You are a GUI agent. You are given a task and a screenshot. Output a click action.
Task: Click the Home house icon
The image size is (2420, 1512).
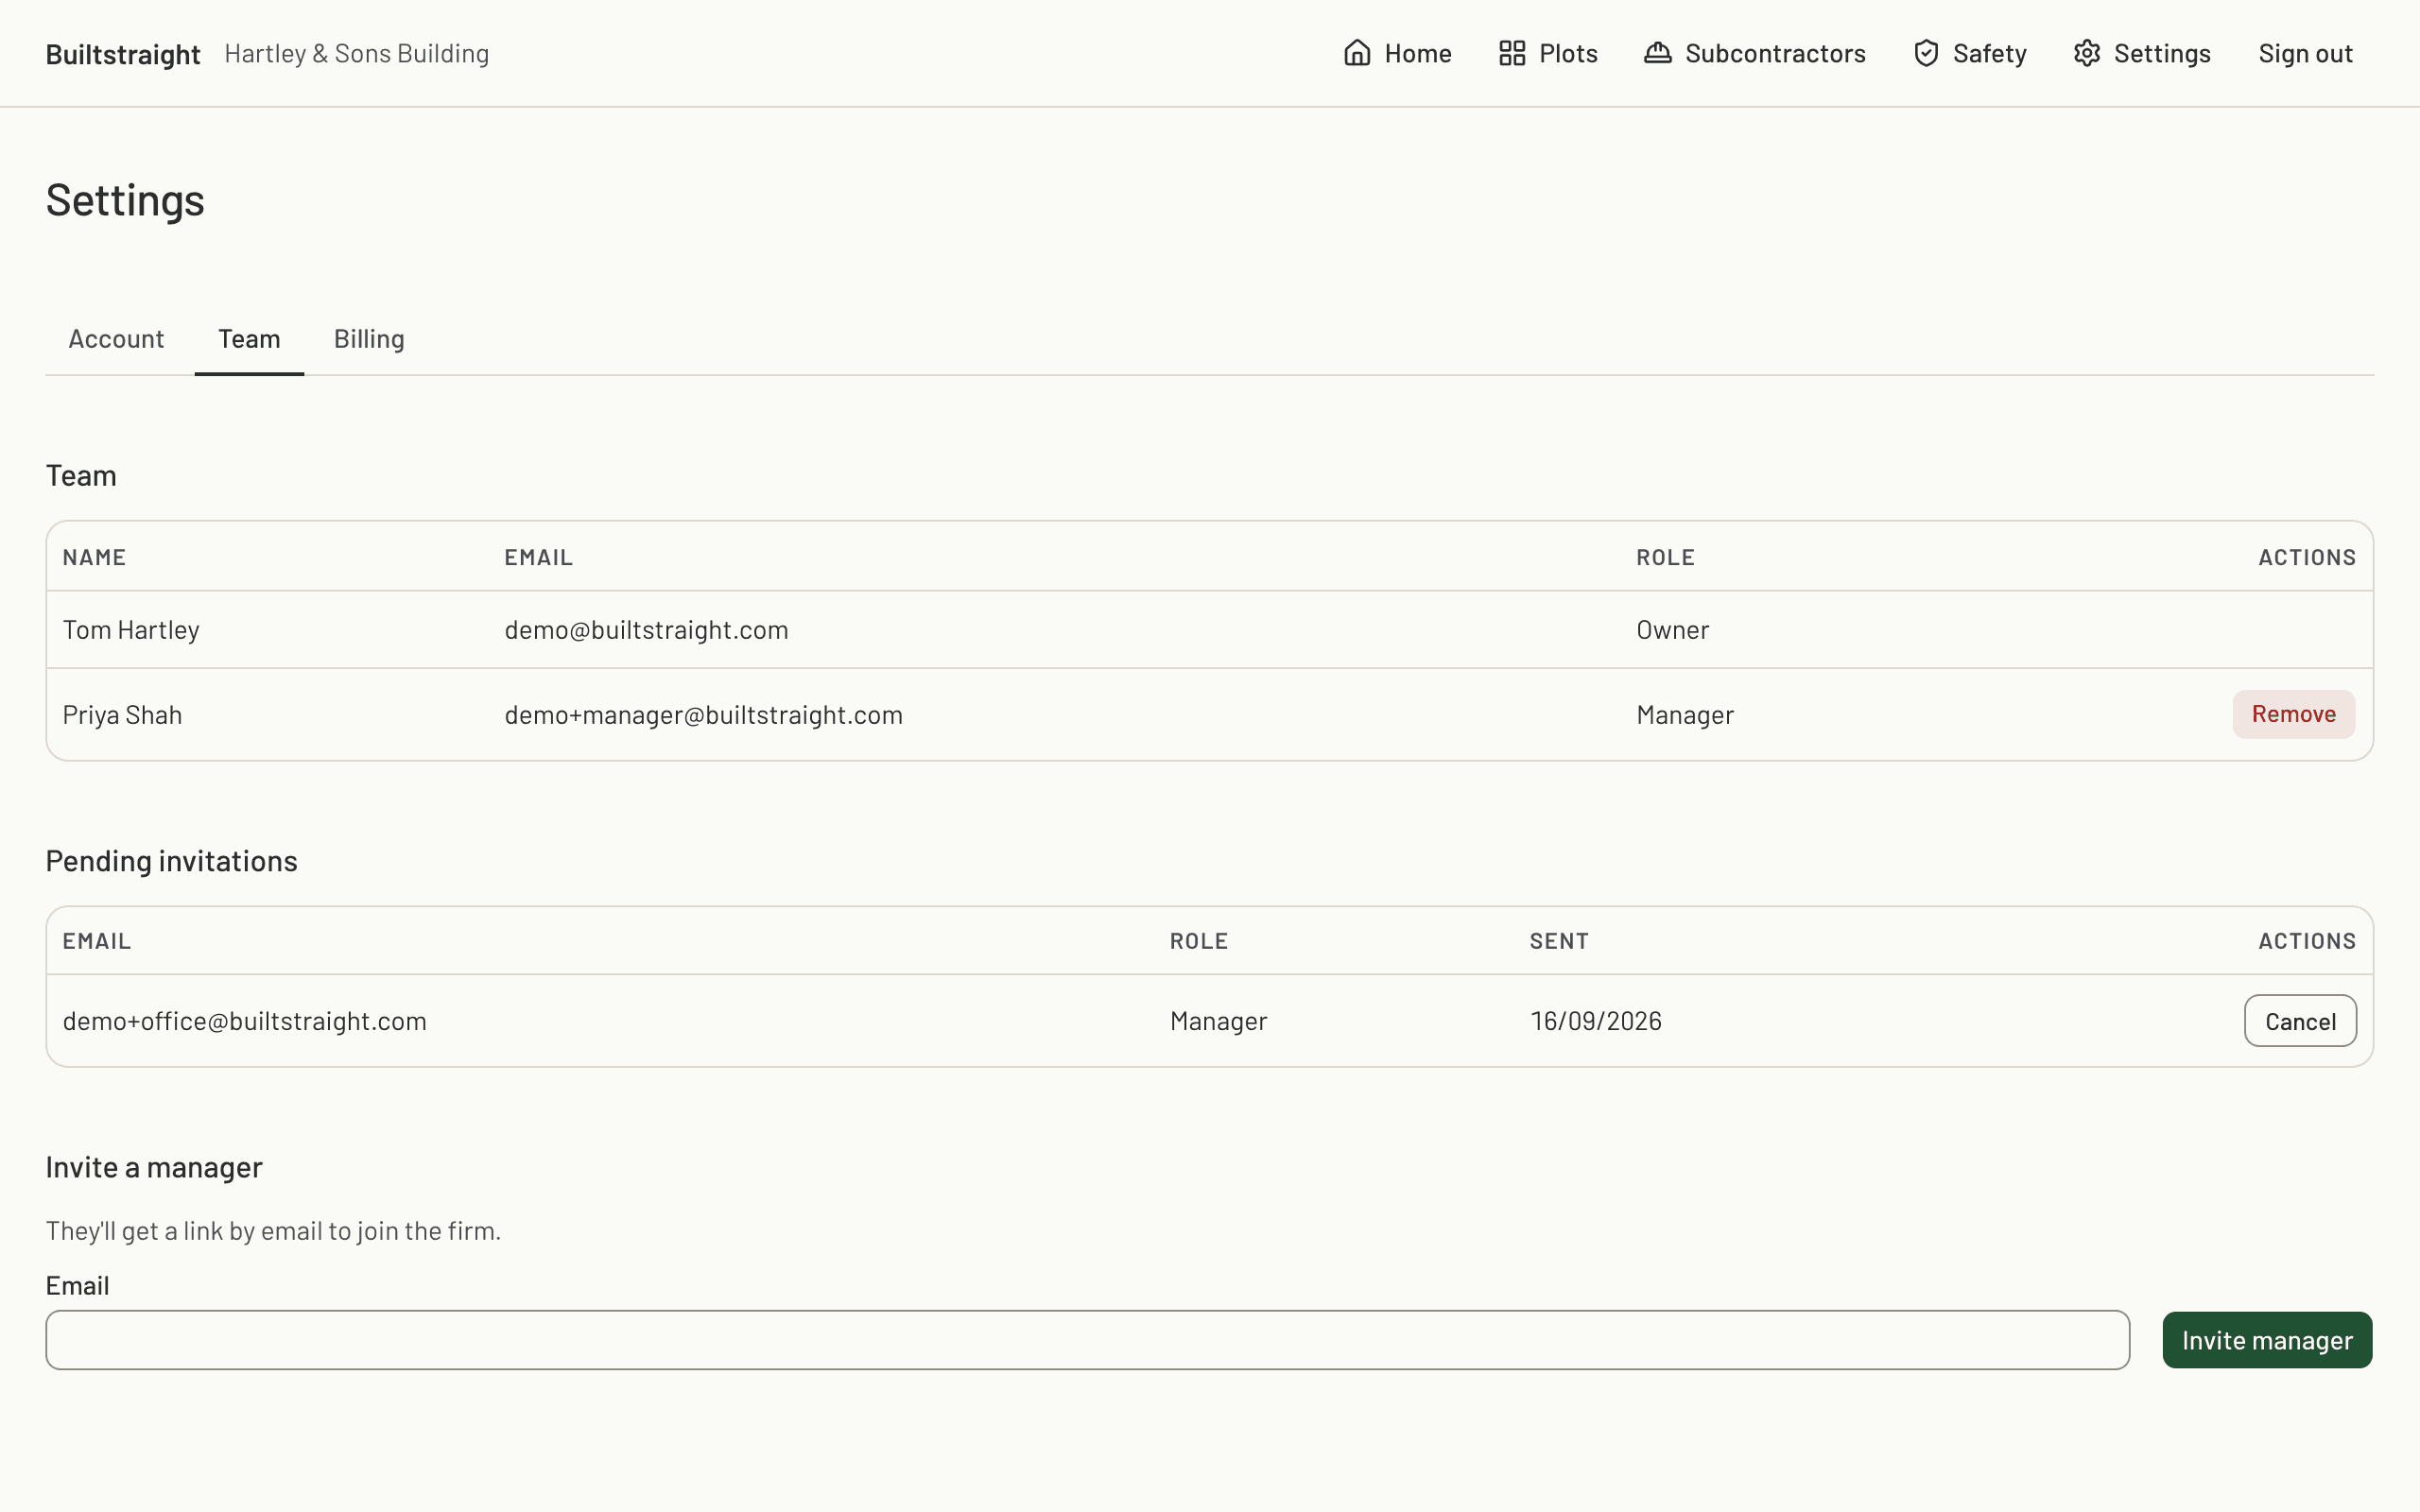click(x=1357, y=53)
